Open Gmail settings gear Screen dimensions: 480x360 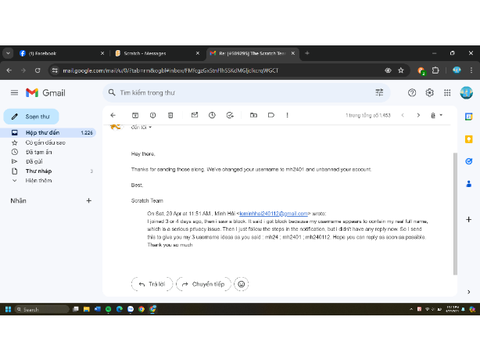pyautogui.click(x=430, y=93)
